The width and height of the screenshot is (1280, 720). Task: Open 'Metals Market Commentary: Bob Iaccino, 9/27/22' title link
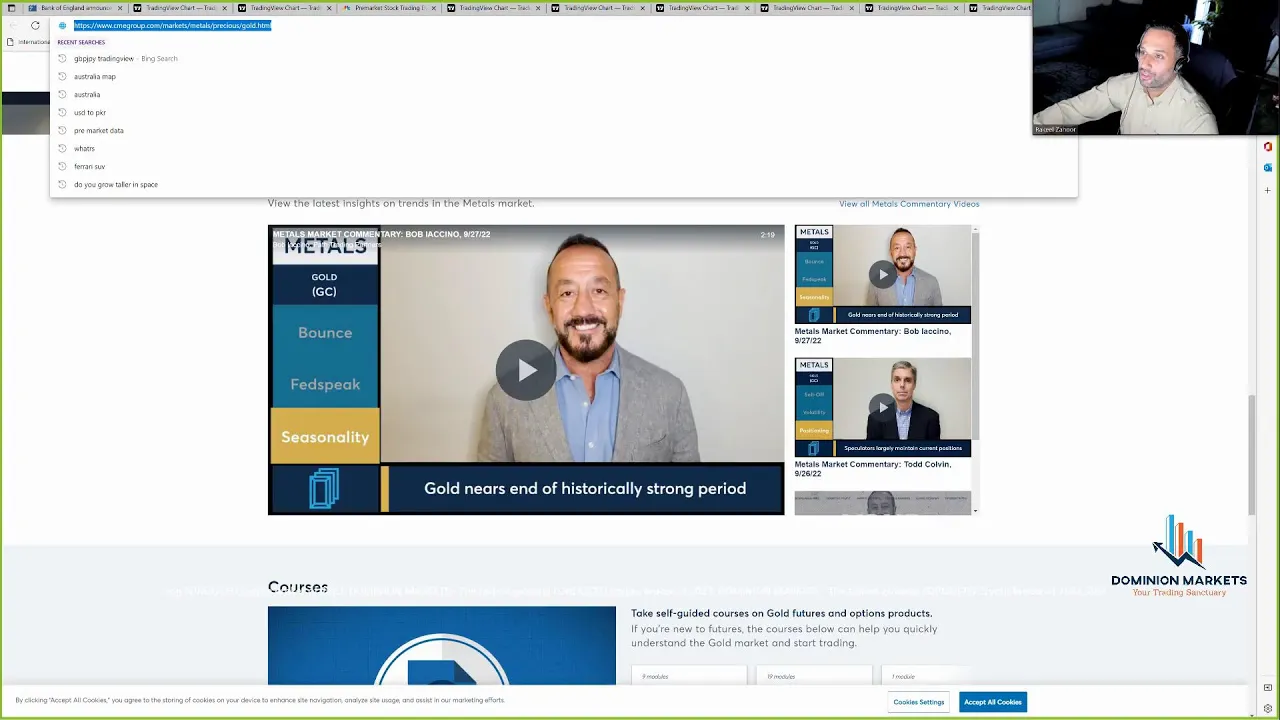(x=872, y=336)
